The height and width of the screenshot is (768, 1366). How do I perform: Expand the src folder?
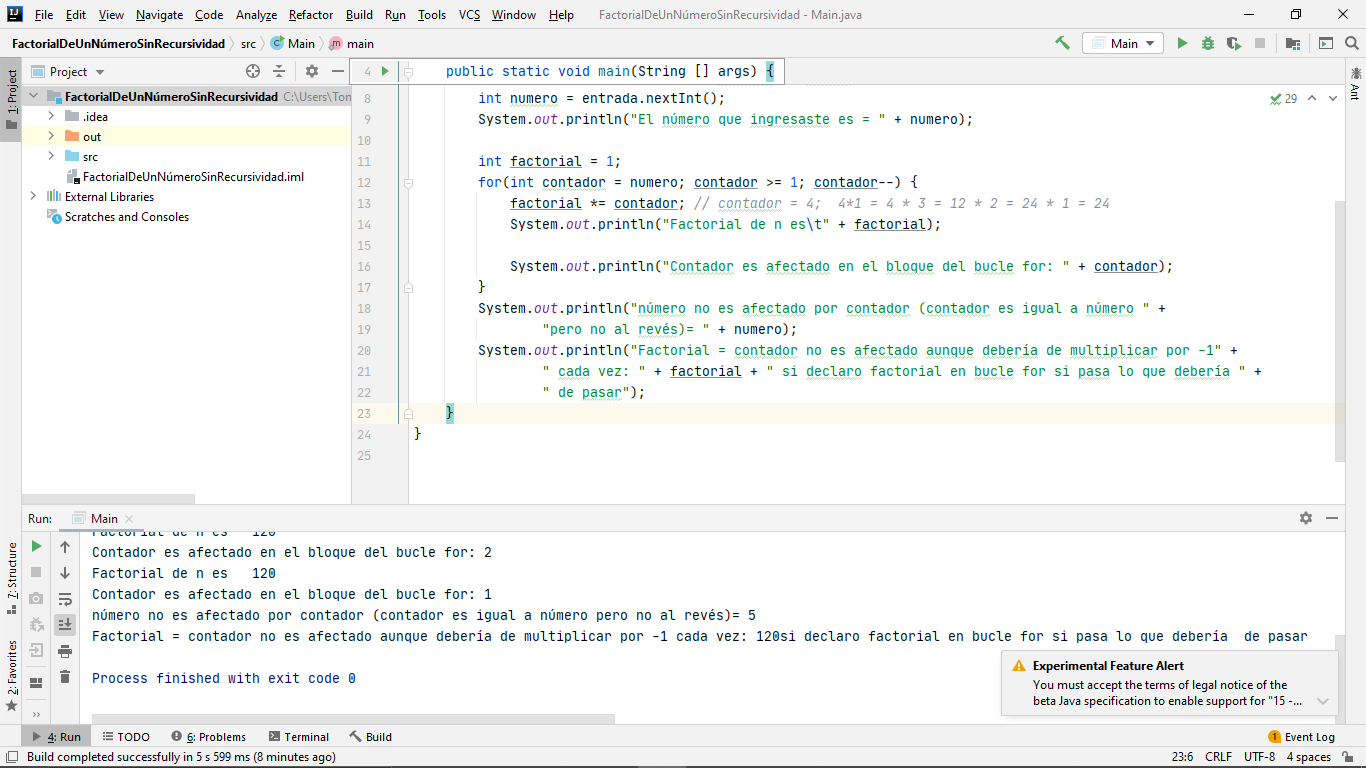tap(52, 157)
